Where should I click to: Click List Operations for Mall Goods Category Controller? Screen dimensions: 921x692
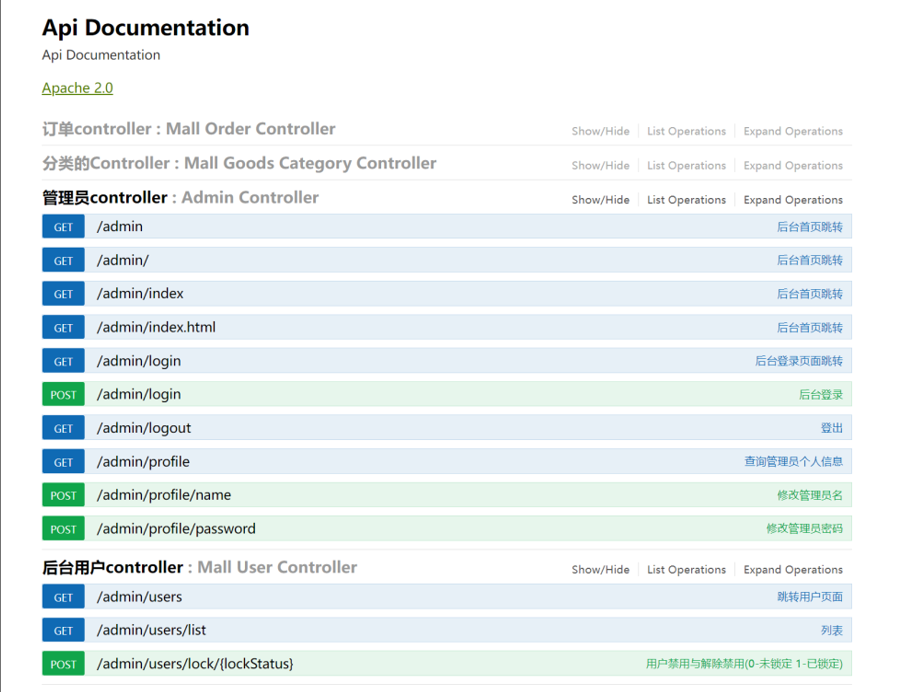(x=686, y=166)
